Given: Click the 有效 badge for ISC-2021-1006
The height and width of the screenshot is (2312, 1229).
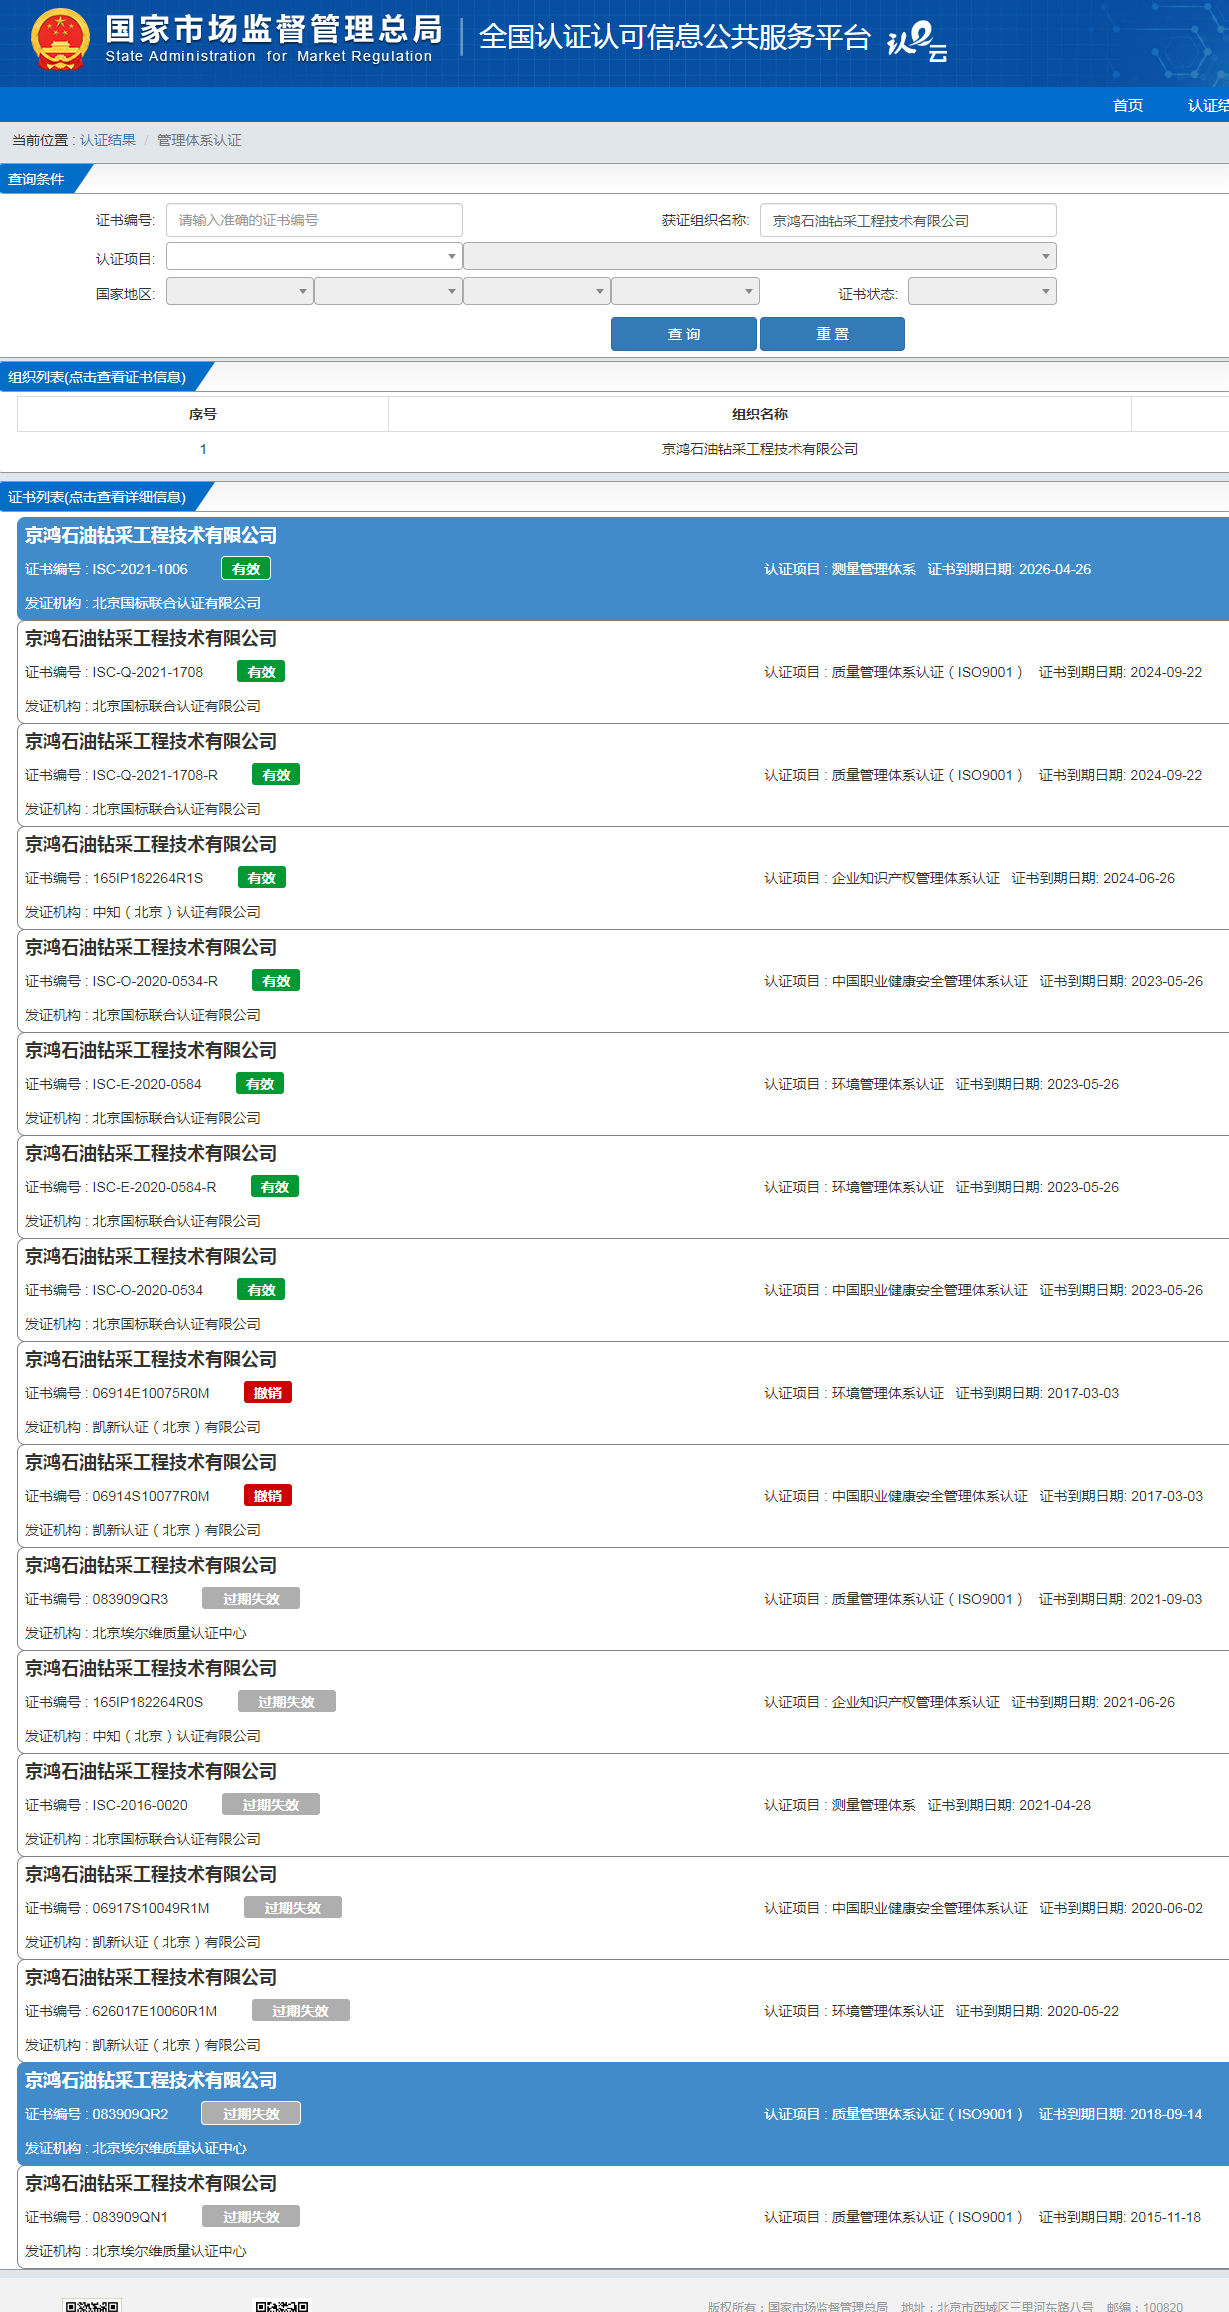Looking at the screenshot, I should pos(246,569).
